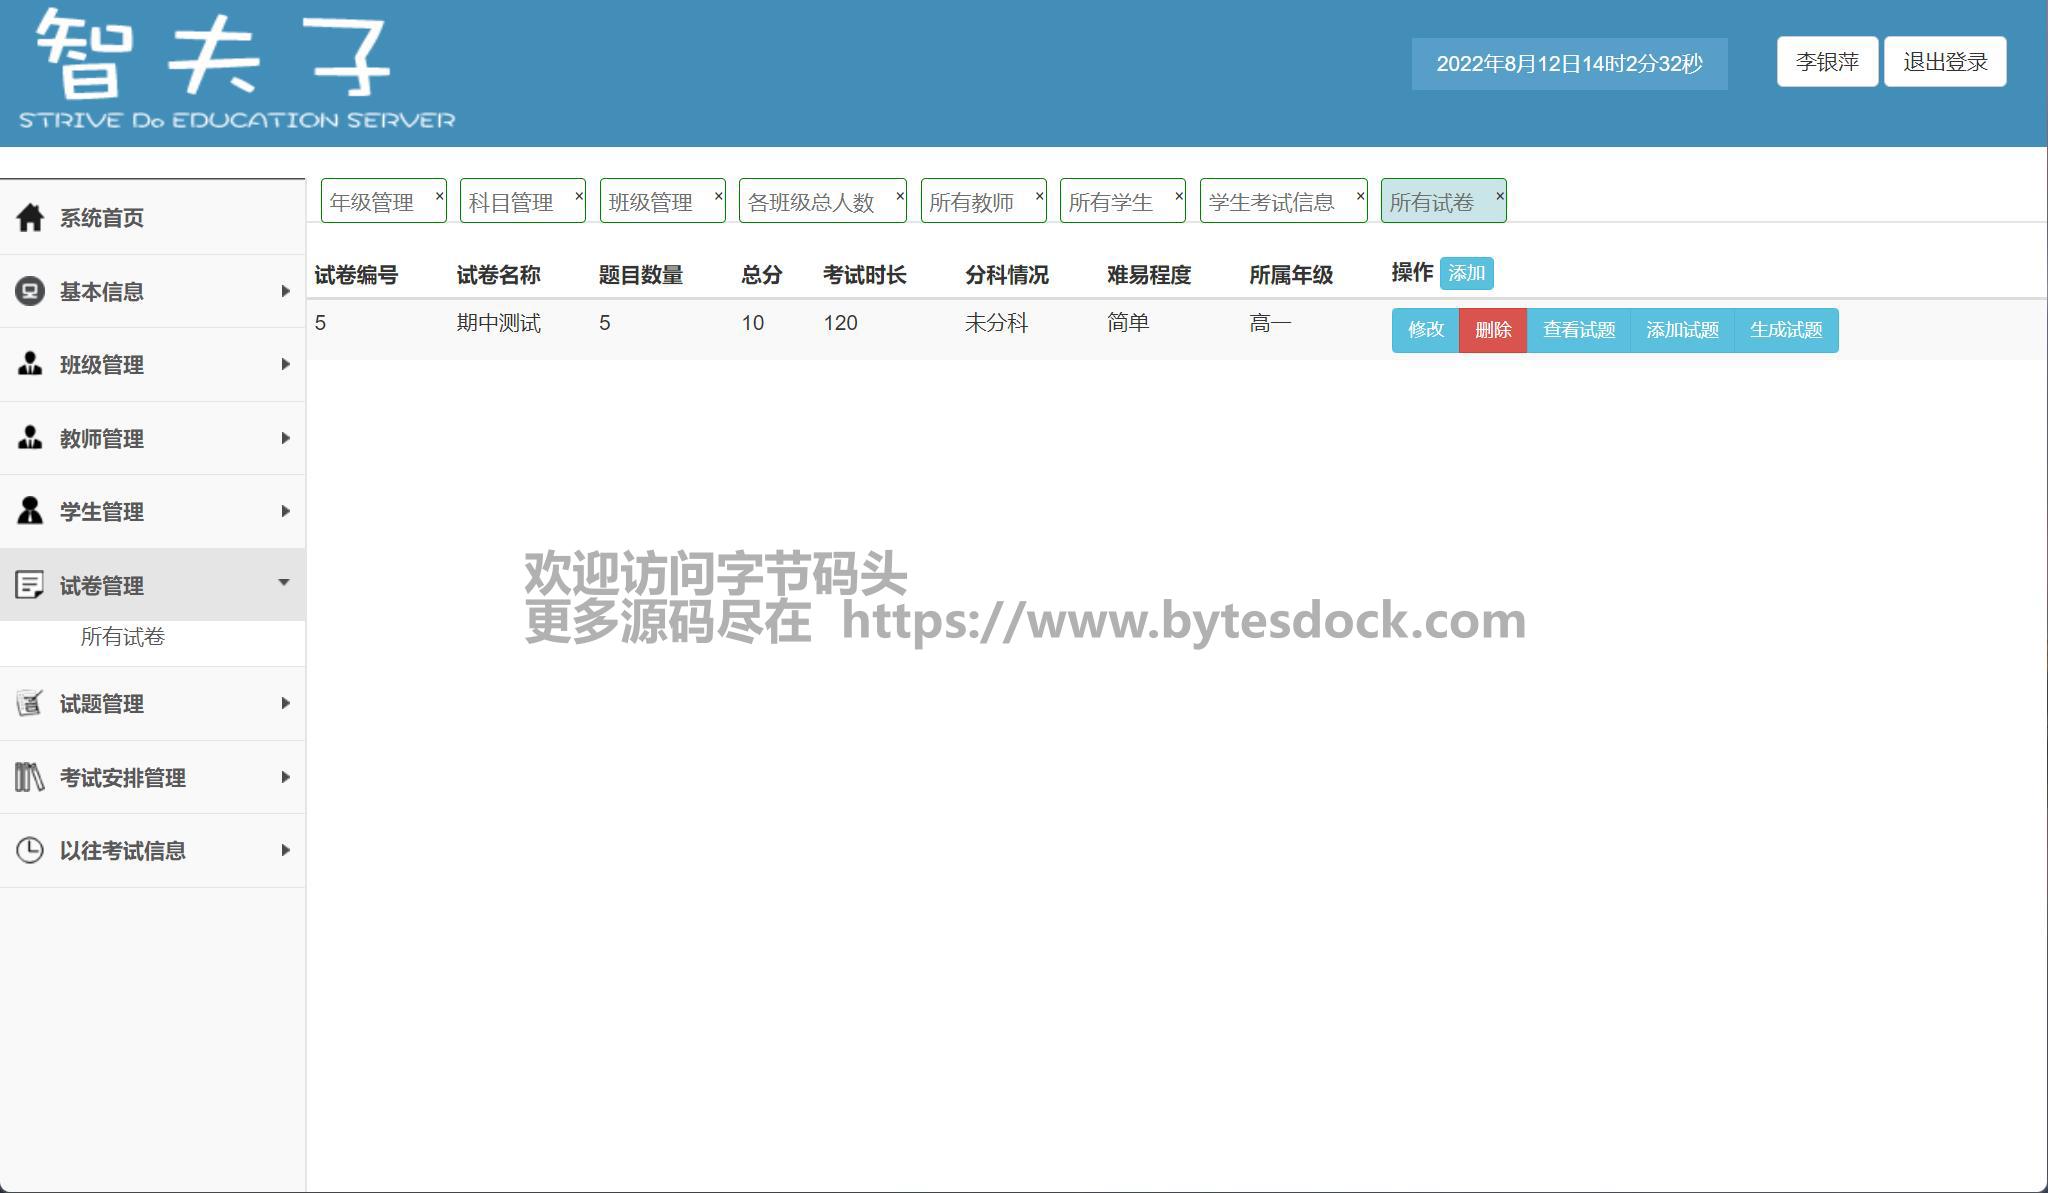Click the home icon beside 系统首页
The width and height of the screenshot is (2048, 1193).
tap(30, 217)
